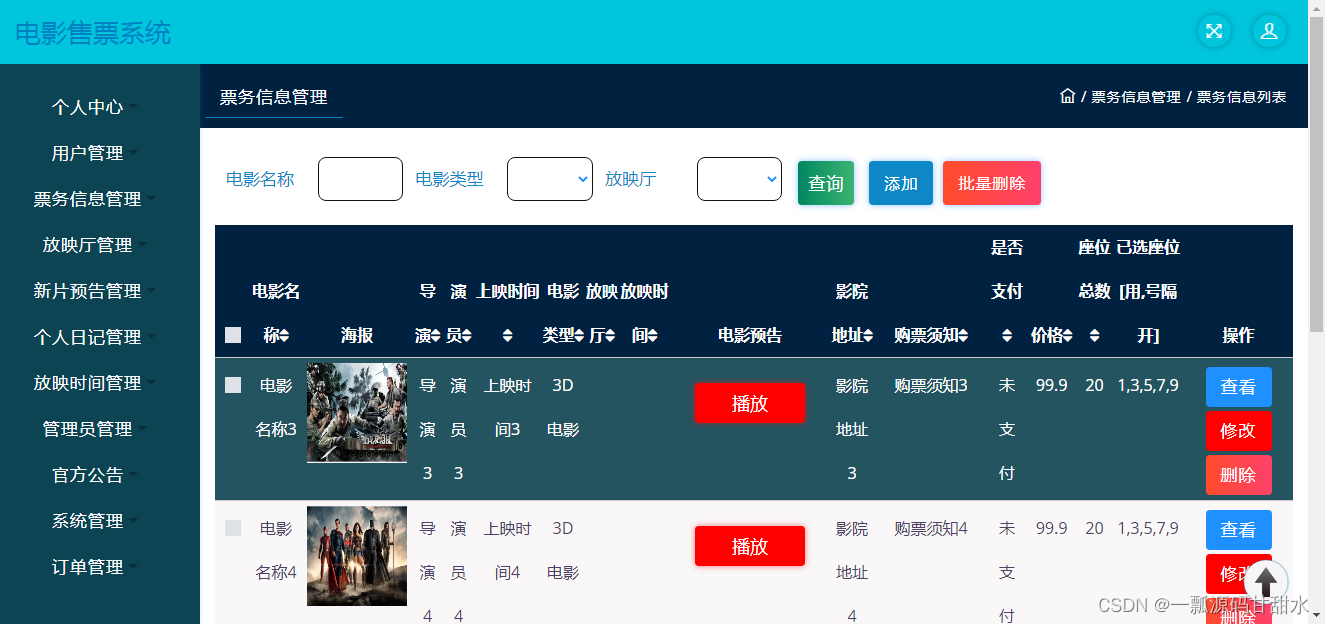Screen dimensions: 1325x624
Task: Sort by 导演 column arrows
Action: [436, 336]
